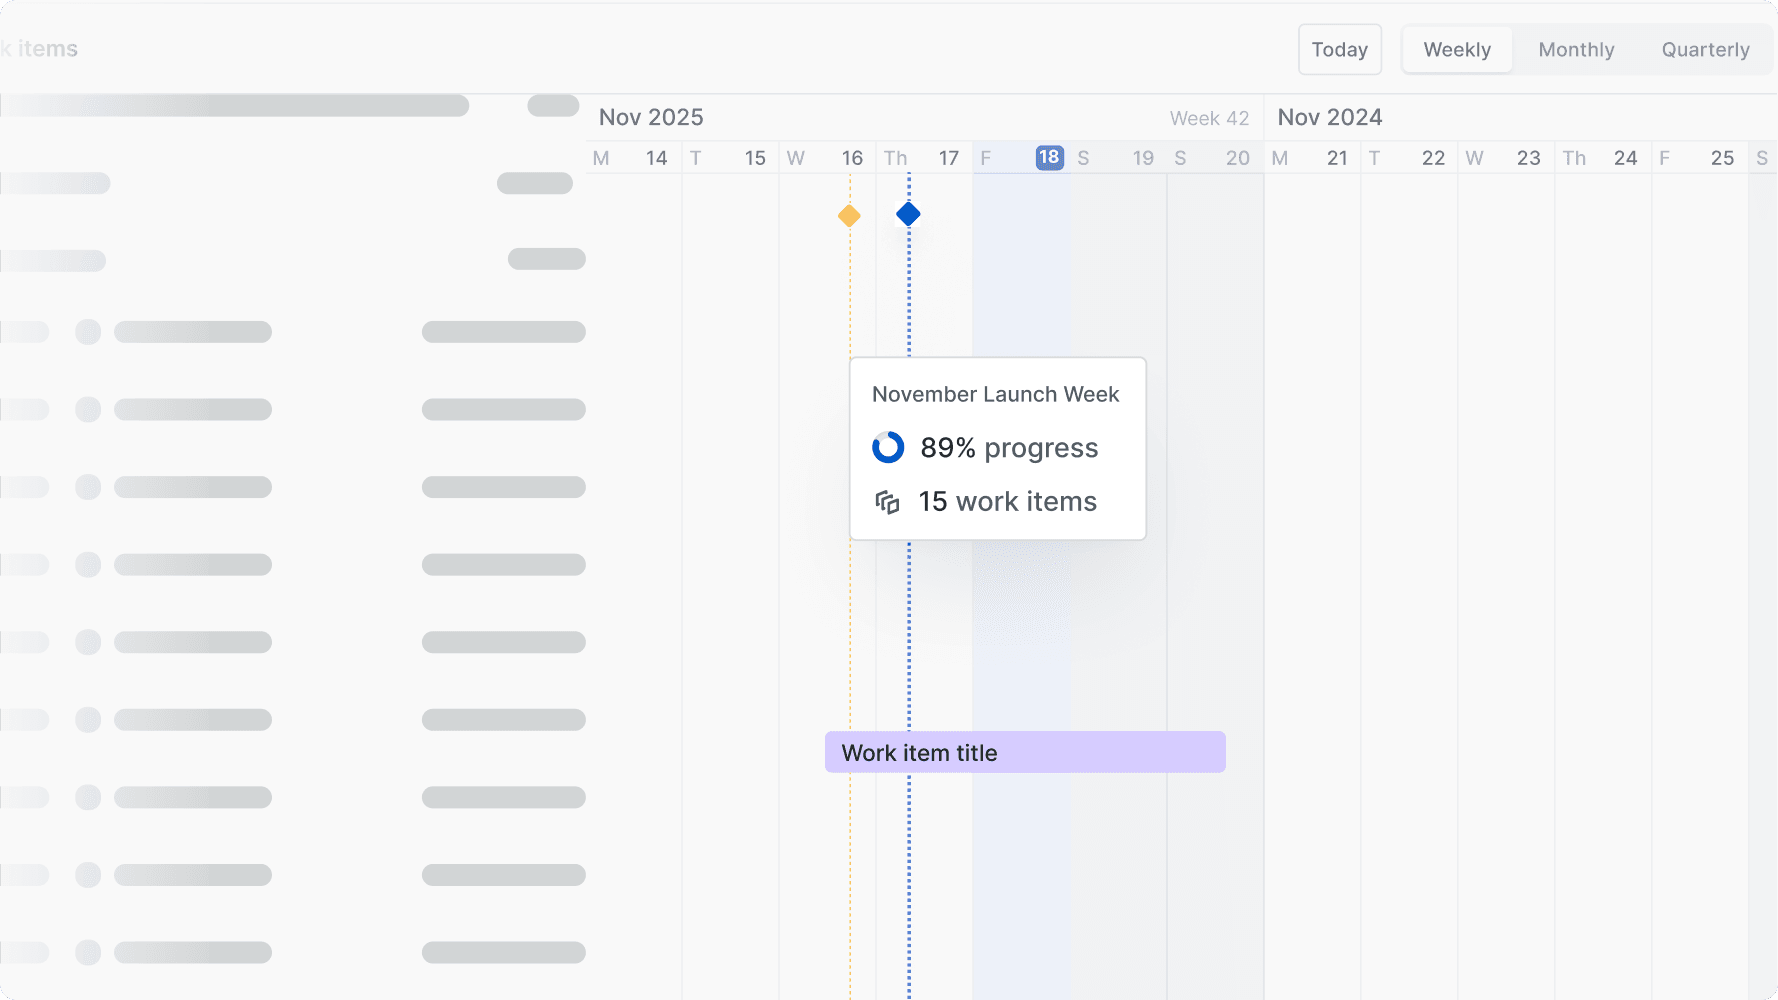Select the orange milestone diamond
Image resolution: width=1778 pixels, height=1000 pixels.
pyautogui.click(x=847, y=214)
